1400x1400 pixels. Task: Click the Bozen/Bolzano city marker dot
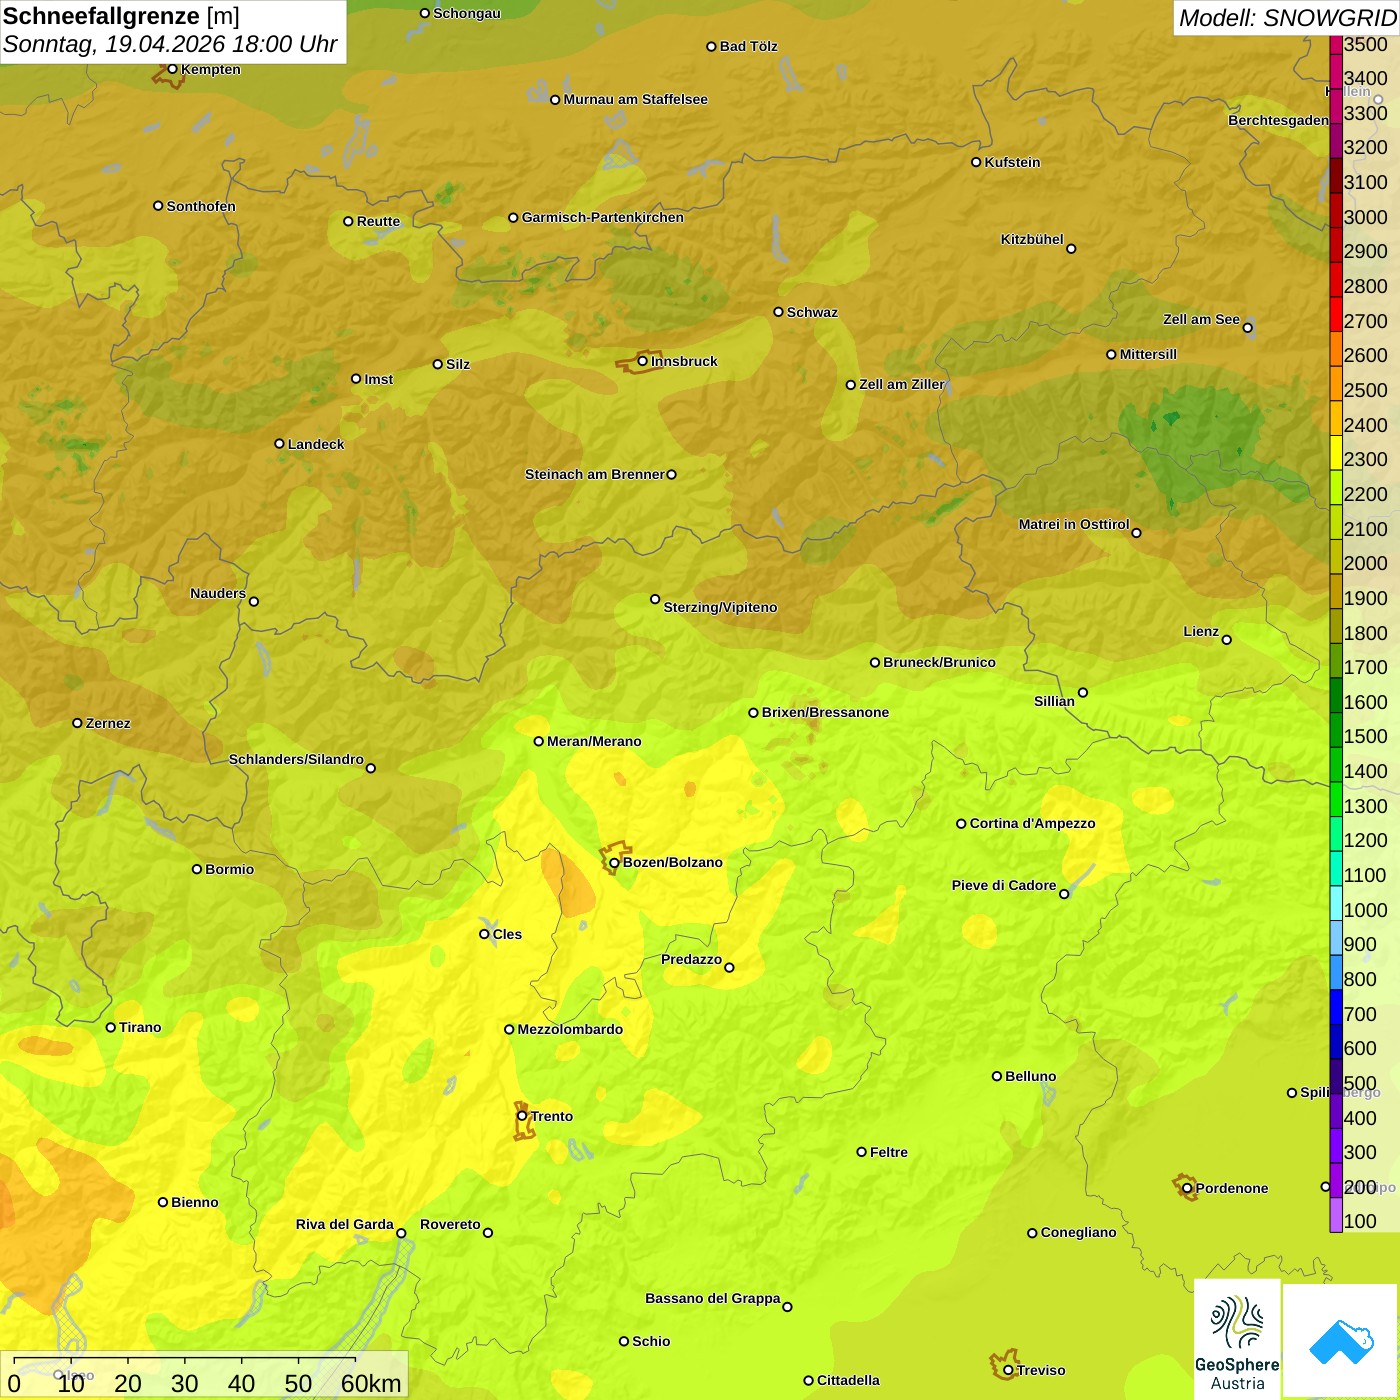coord(614,862)
